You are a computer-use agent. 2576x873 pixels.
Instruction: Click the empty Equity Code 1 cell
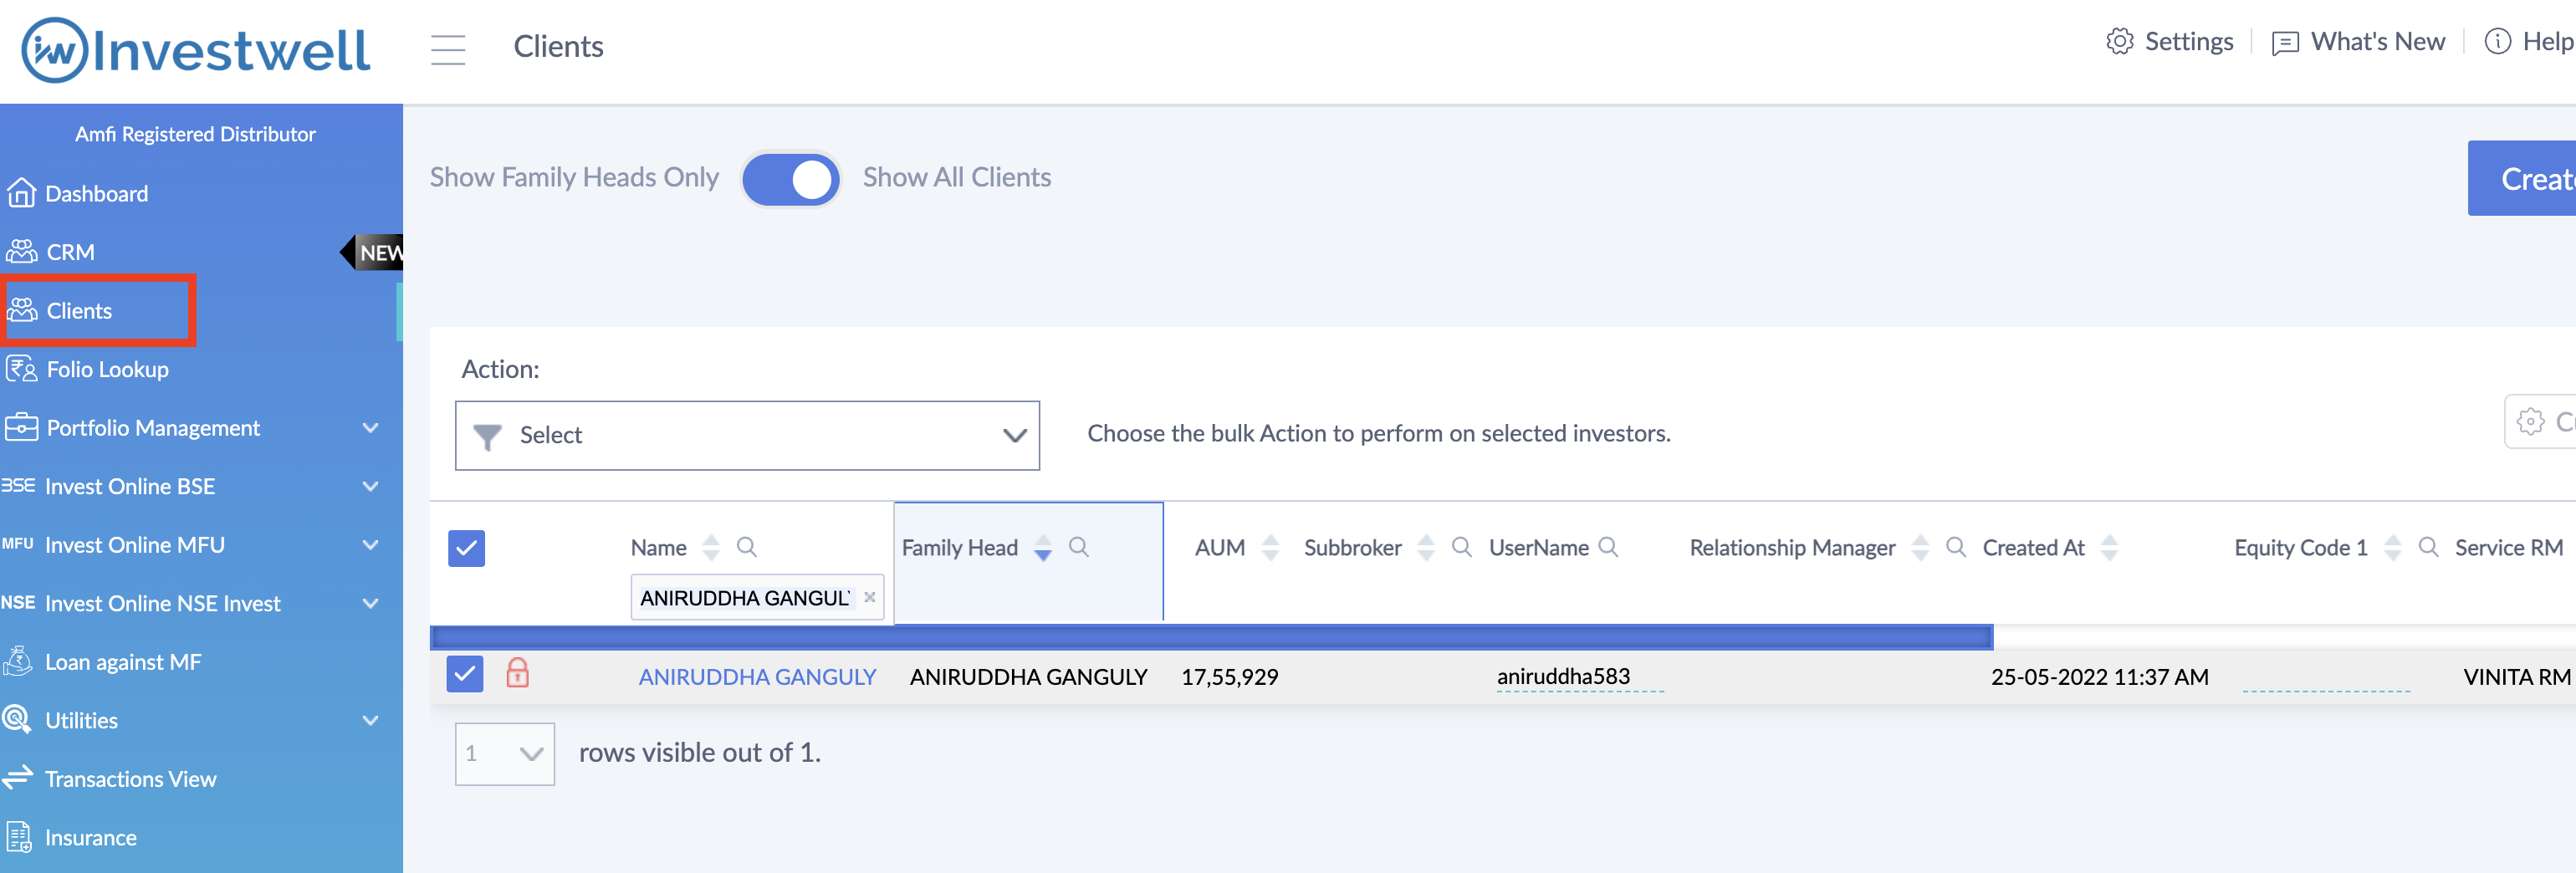pos(2326,678)
